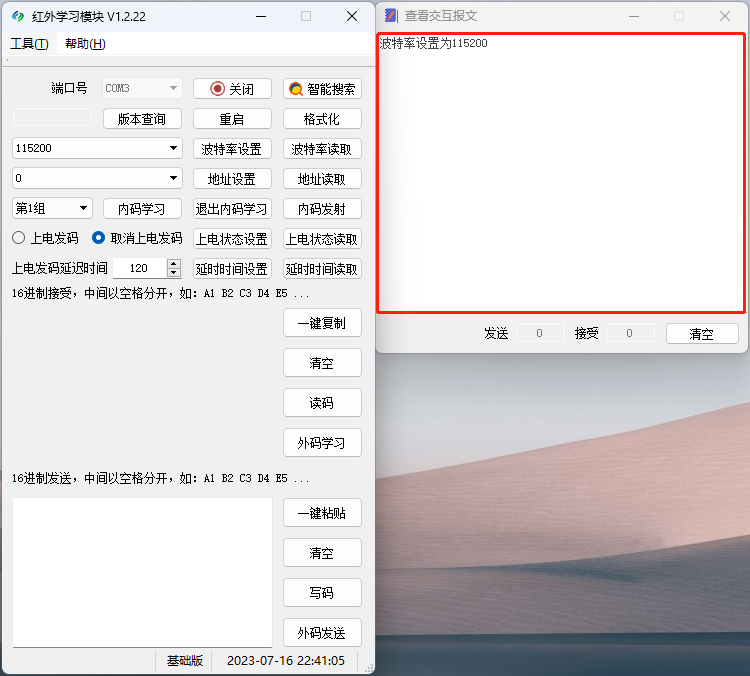The height and width of the screenshot is (676, 750).
Task: Click the 外码发送 external send button
Action: pos(322,633)
